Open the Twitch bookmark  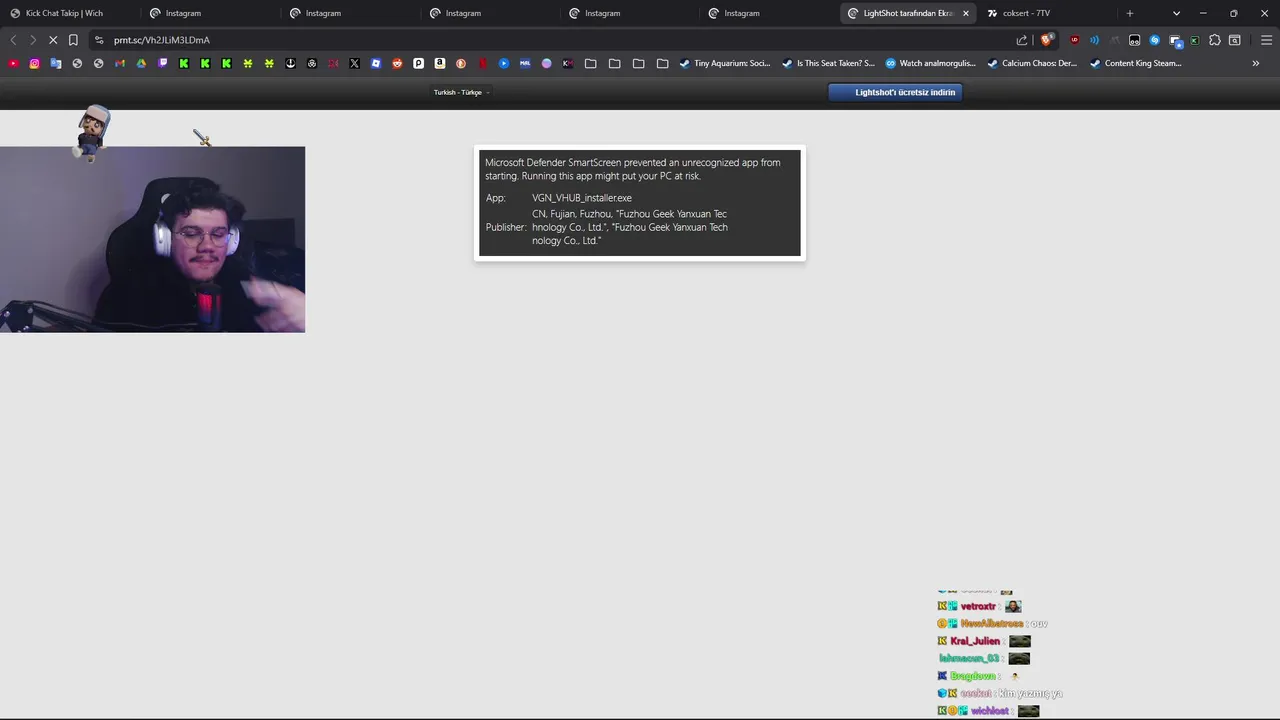[x=163, y=63]
